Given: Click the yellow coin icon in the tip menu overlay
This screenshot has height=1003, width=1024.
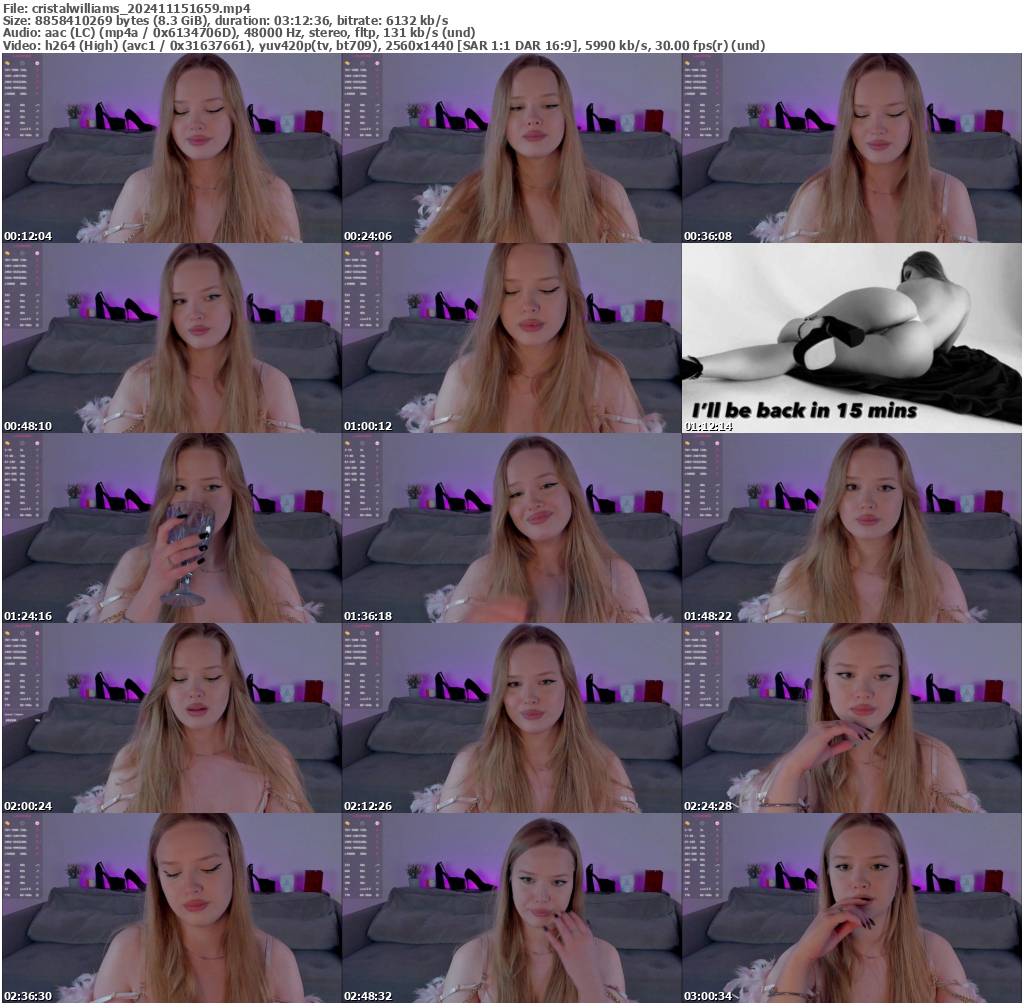Looking at the screenshot, I should pos(7,63).
